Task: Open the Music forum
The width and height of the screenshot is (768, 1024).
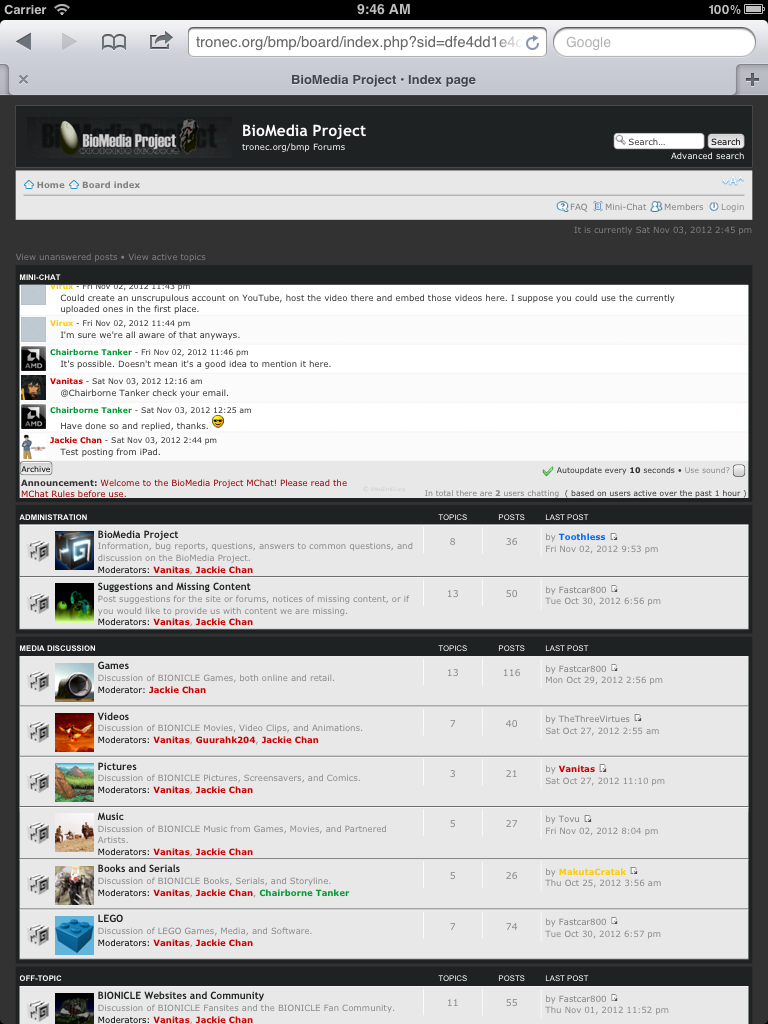Action: pos(111,816)
